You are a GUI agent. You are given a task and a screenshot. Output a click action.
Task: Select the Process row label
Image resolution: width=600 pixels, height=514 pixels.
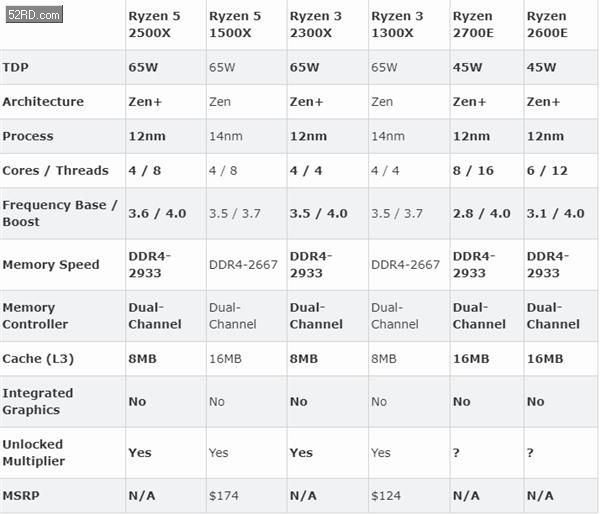(x=28, y=136)
